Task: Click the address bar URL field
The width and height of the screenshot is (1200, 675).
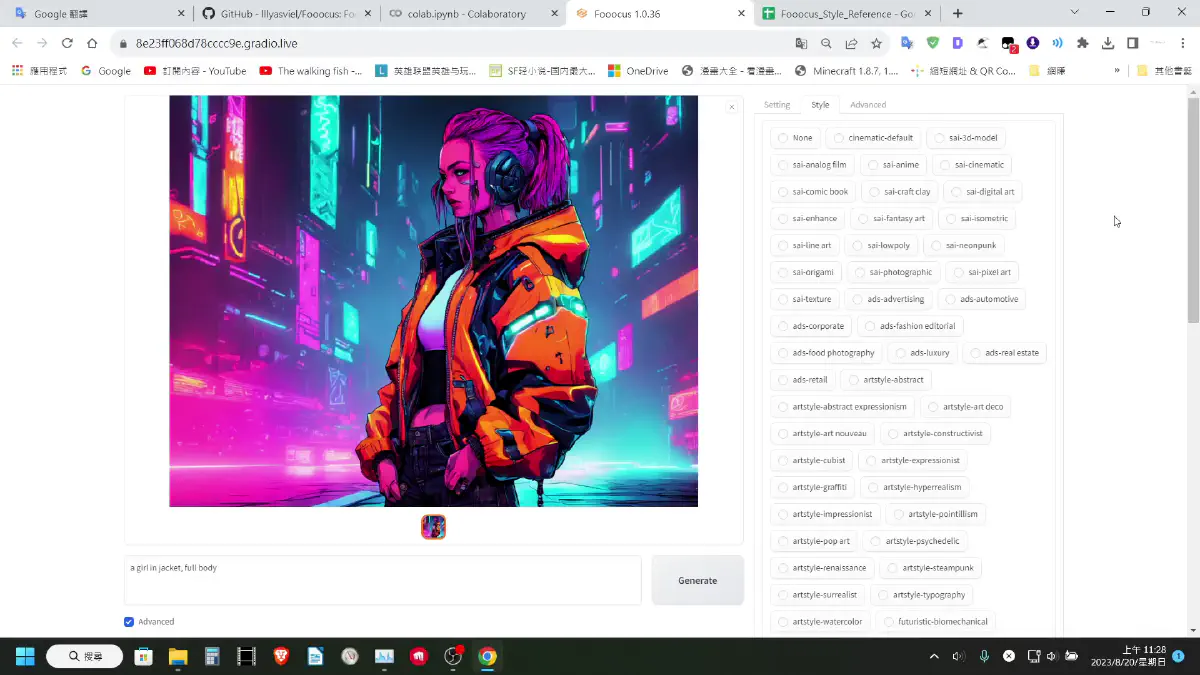Action: click(x=450, y=43)
